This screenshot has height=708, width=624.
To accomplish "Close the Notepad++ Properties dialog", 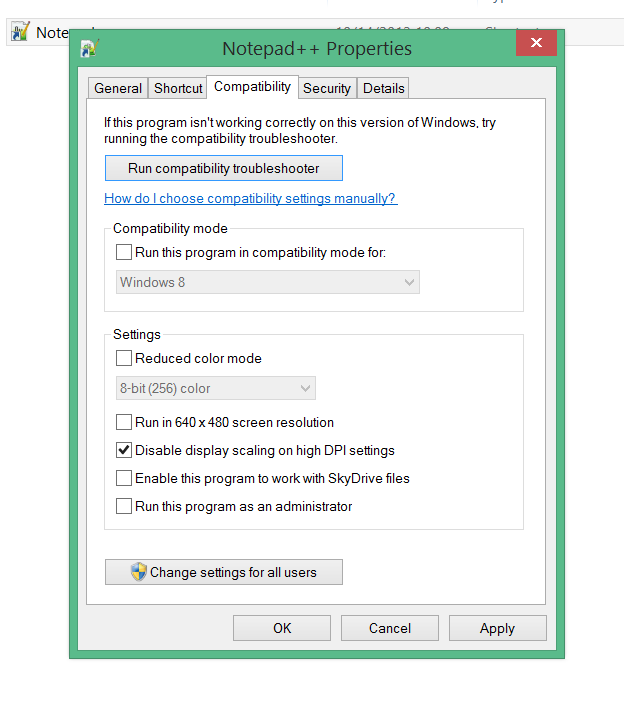I will [536, 43].
